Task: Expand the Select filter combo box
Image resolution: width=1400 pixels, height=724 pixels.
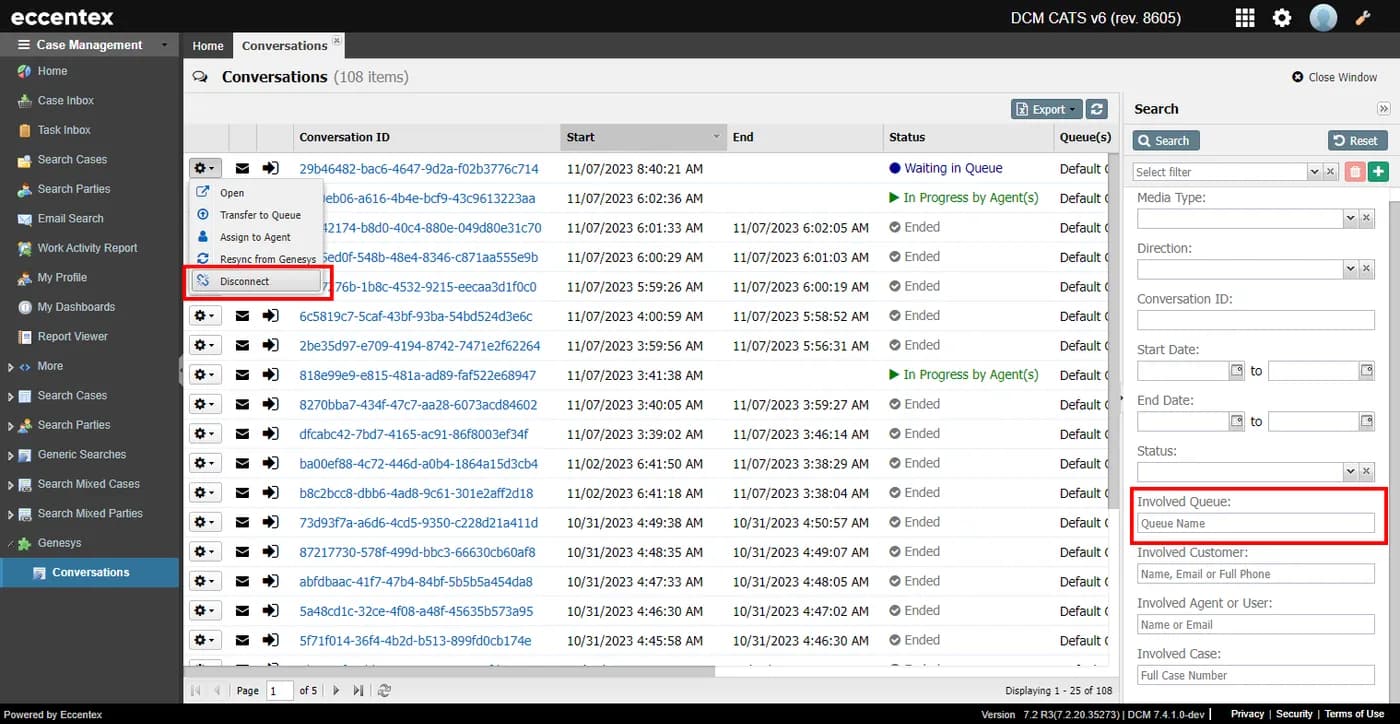Action: [x=1314, y=172]
